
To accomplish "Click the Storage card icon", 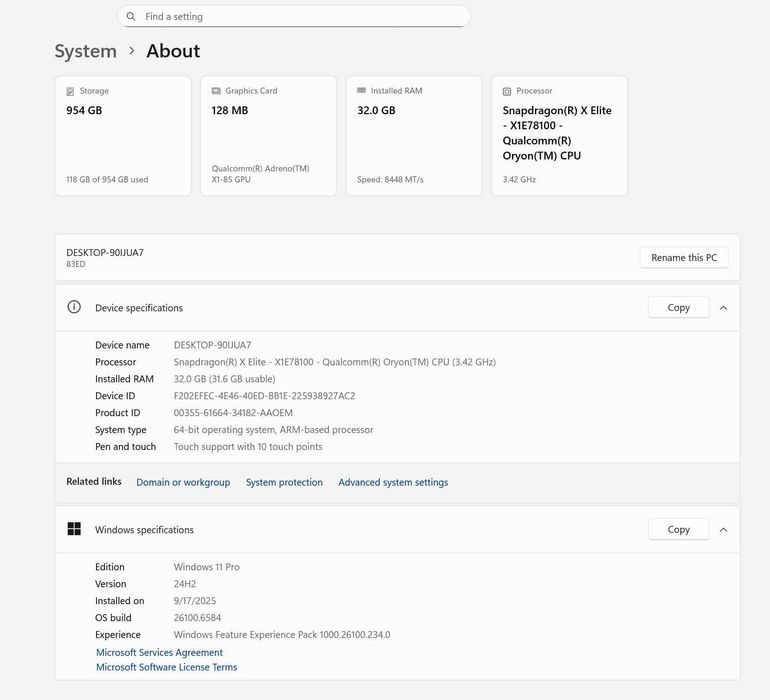I will (70, 91).
